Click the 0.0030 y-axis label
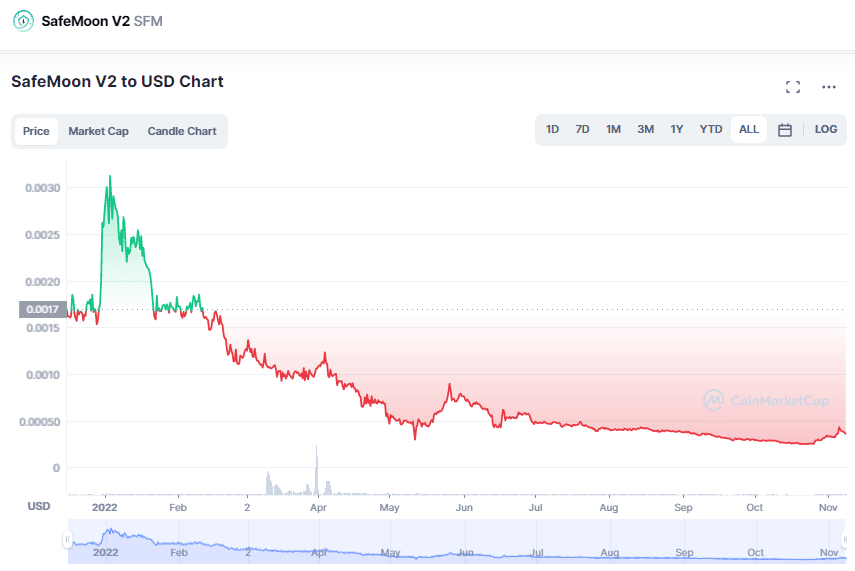Screen dimensions: 855x571 43,188
